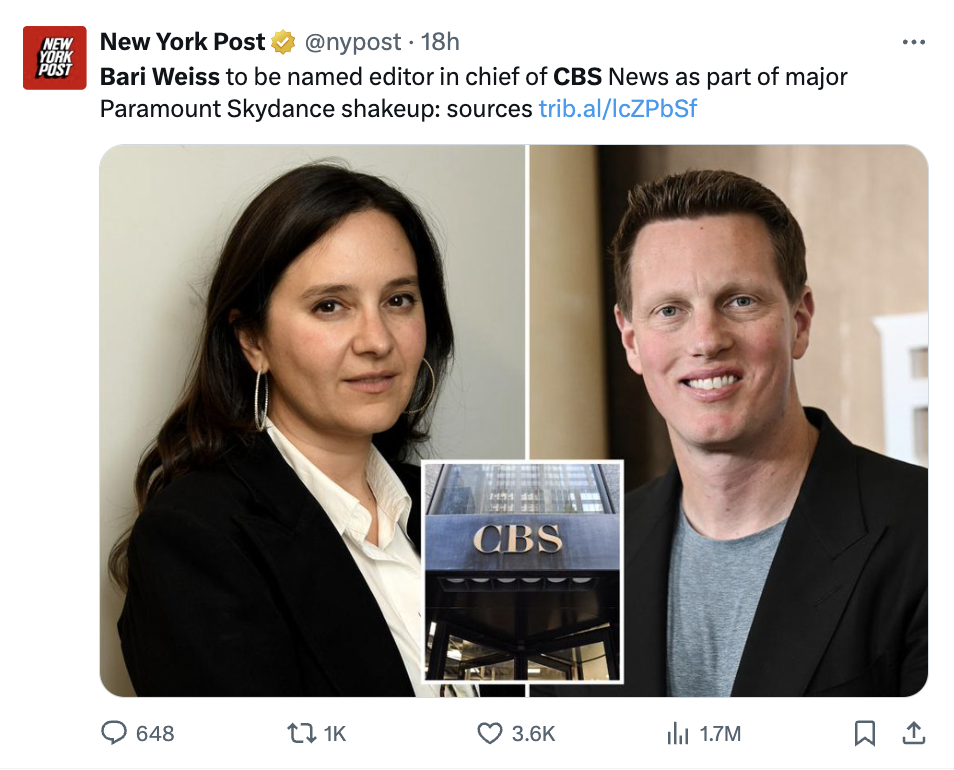This screenshot has height=770, width=954.
Task: Click the share upload arrow icon
Action: (913, 733)
